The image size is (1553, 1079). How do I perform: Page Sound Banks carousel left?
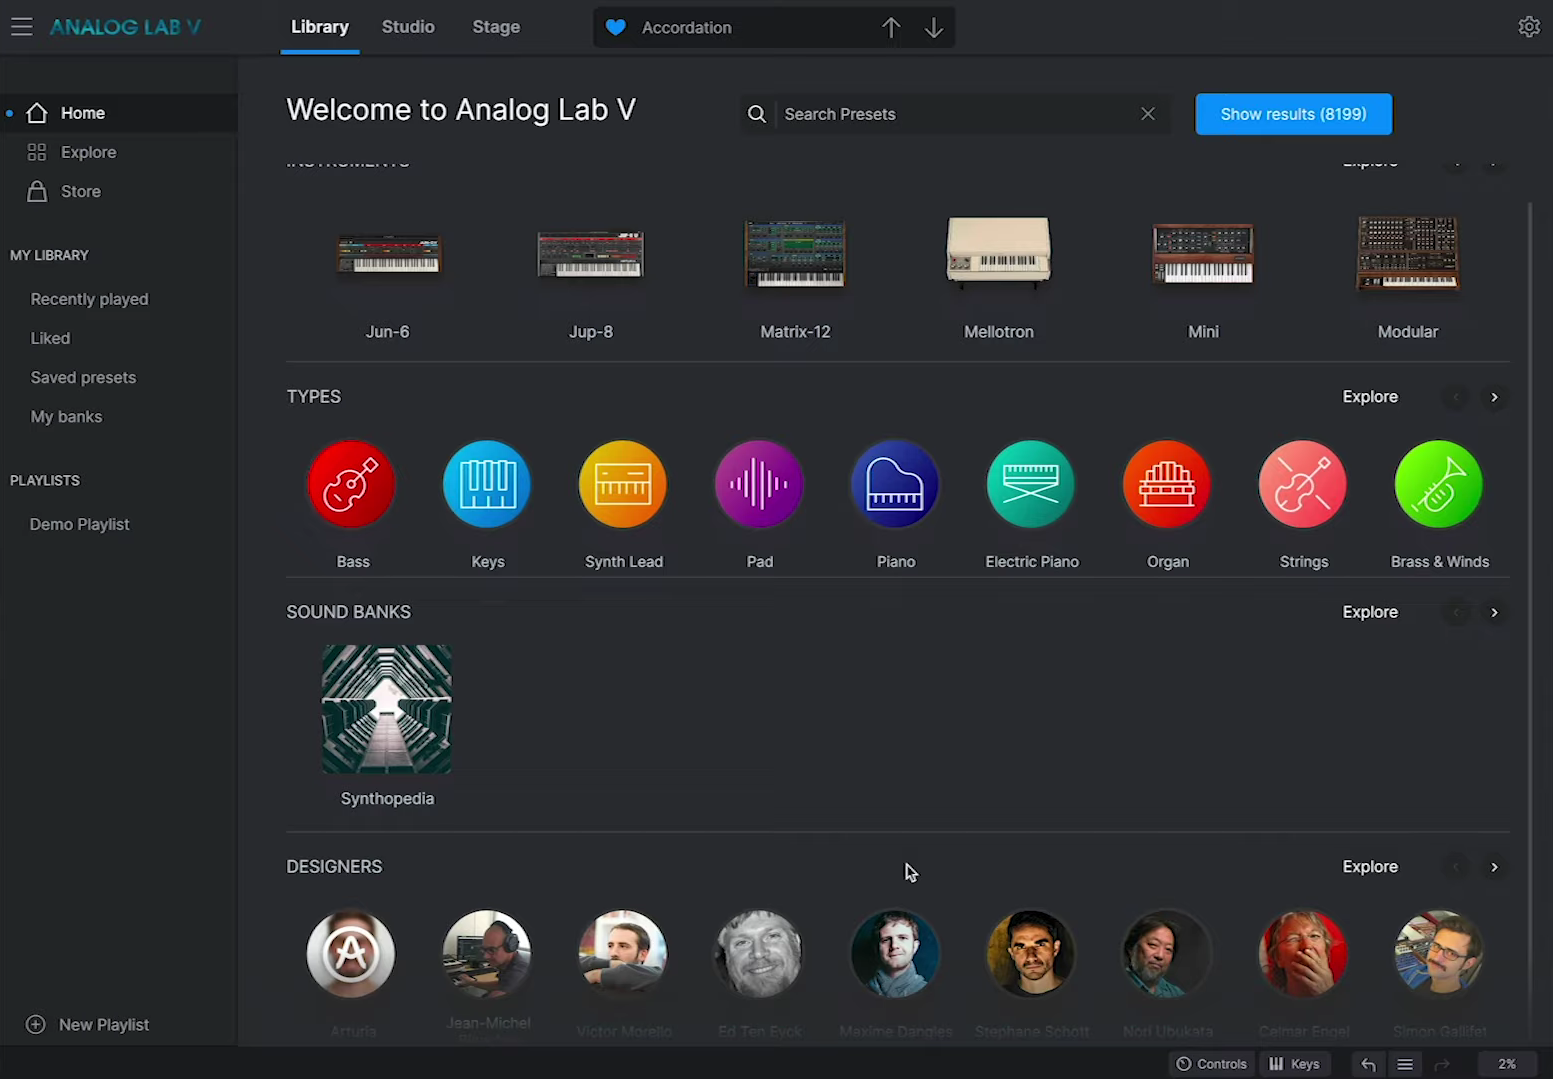(x=1456, y=612)
